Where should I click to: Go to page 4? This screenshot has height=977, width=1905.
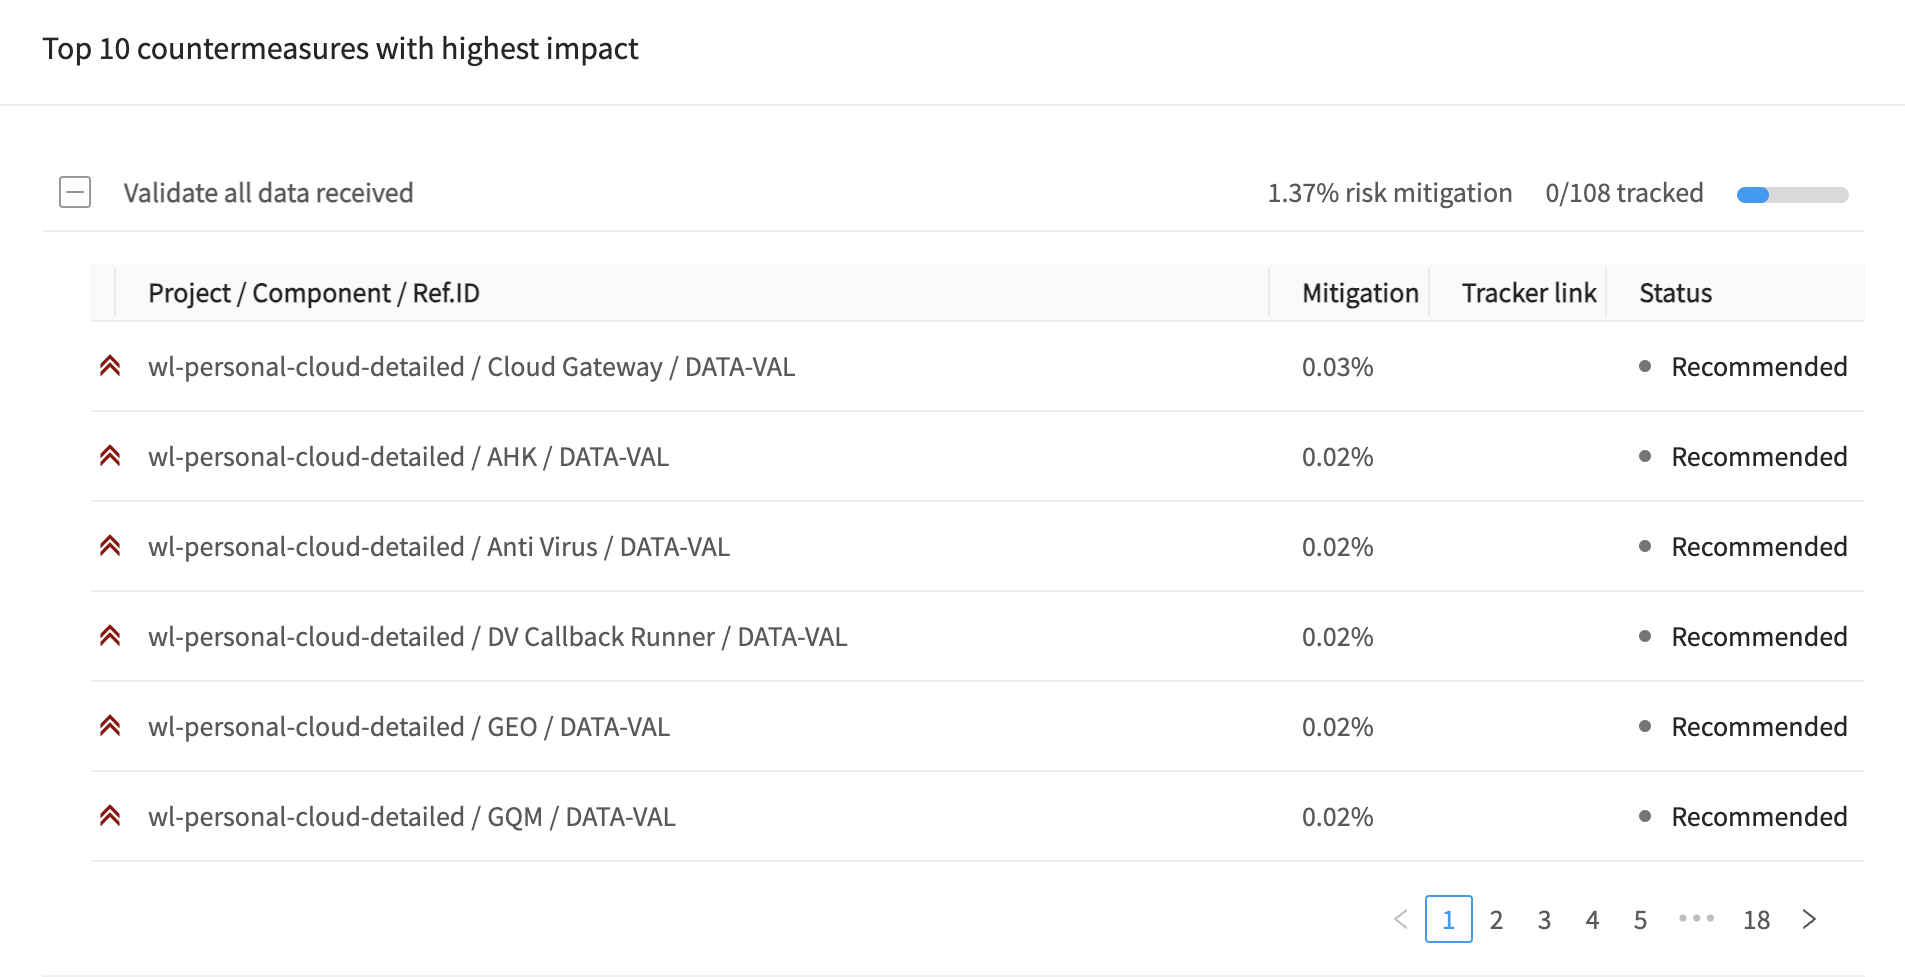point(1592,919)
